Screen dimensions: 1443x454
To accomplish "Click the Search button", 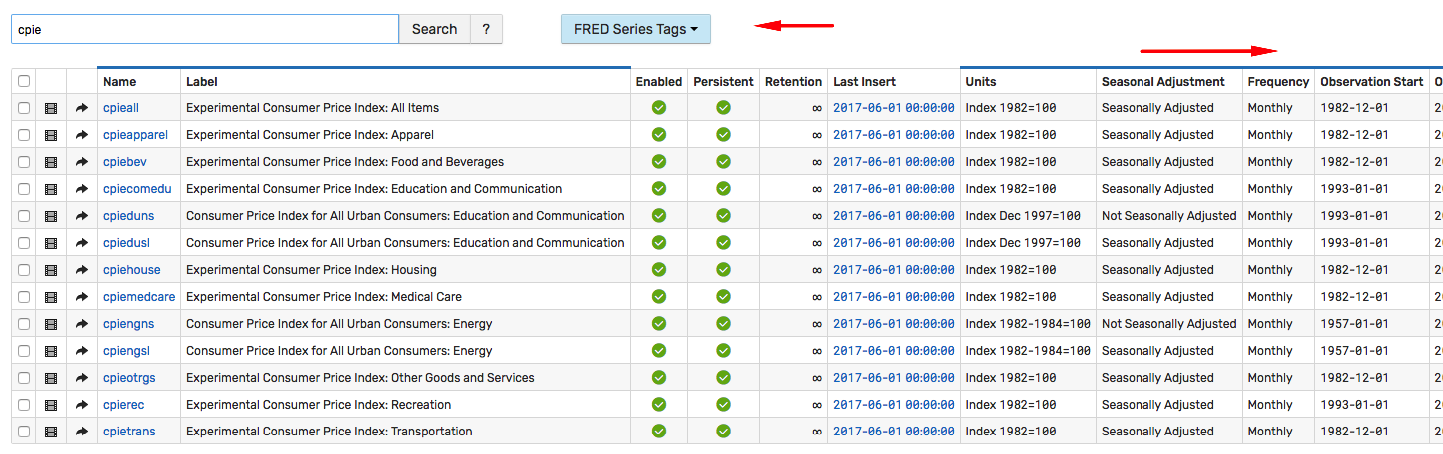I will 434,29.
